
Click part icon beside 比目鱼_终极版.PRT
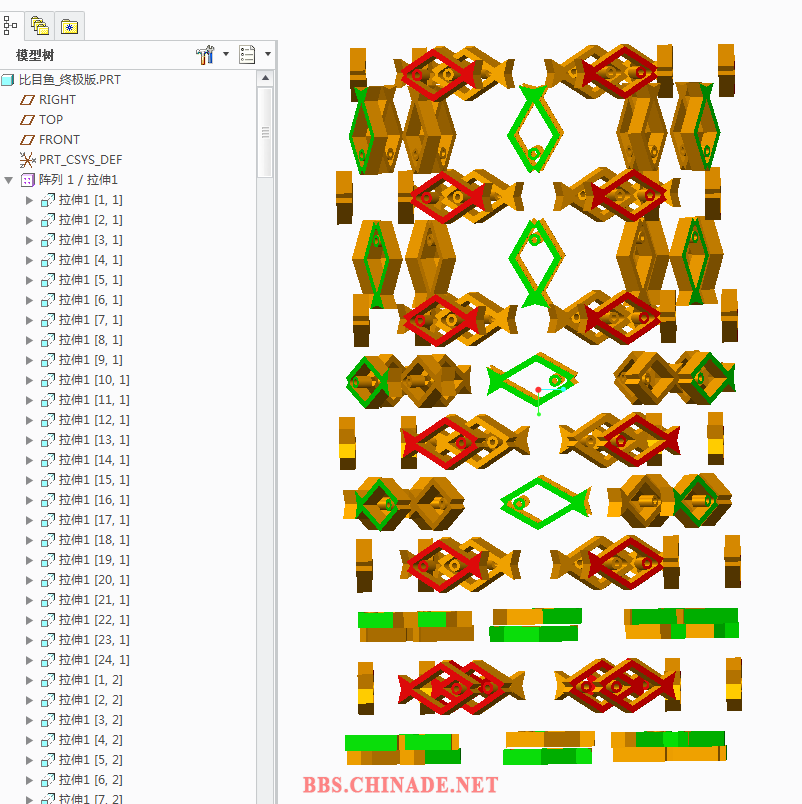(x=8, y=80)
